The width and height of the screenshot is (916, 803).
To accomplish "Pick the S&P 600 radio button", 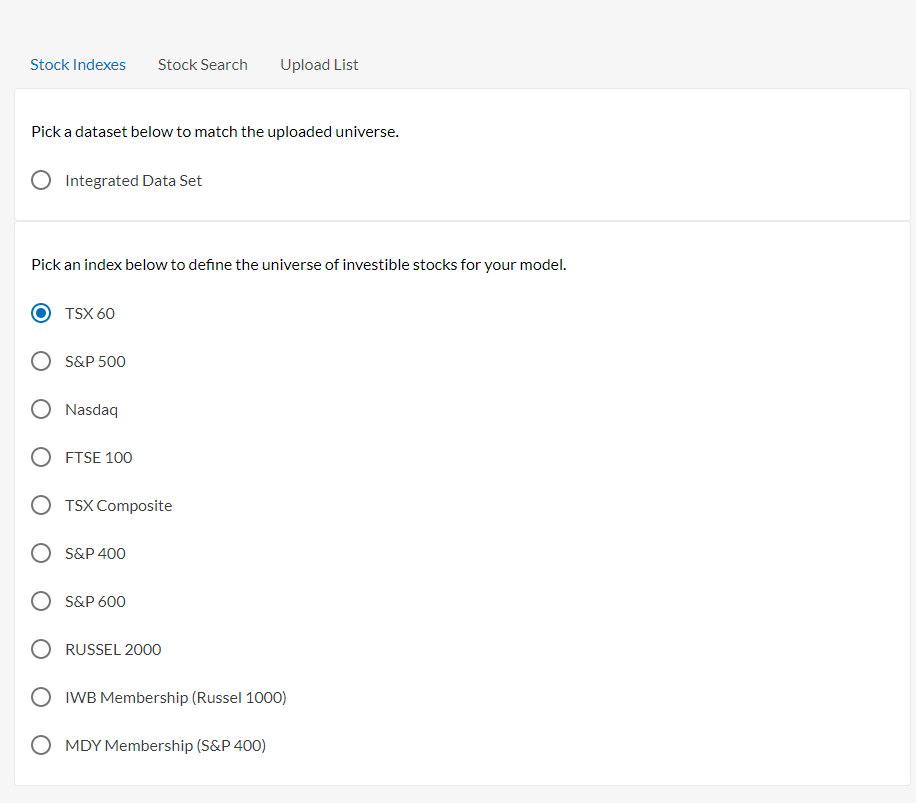I will pos(41,601).
